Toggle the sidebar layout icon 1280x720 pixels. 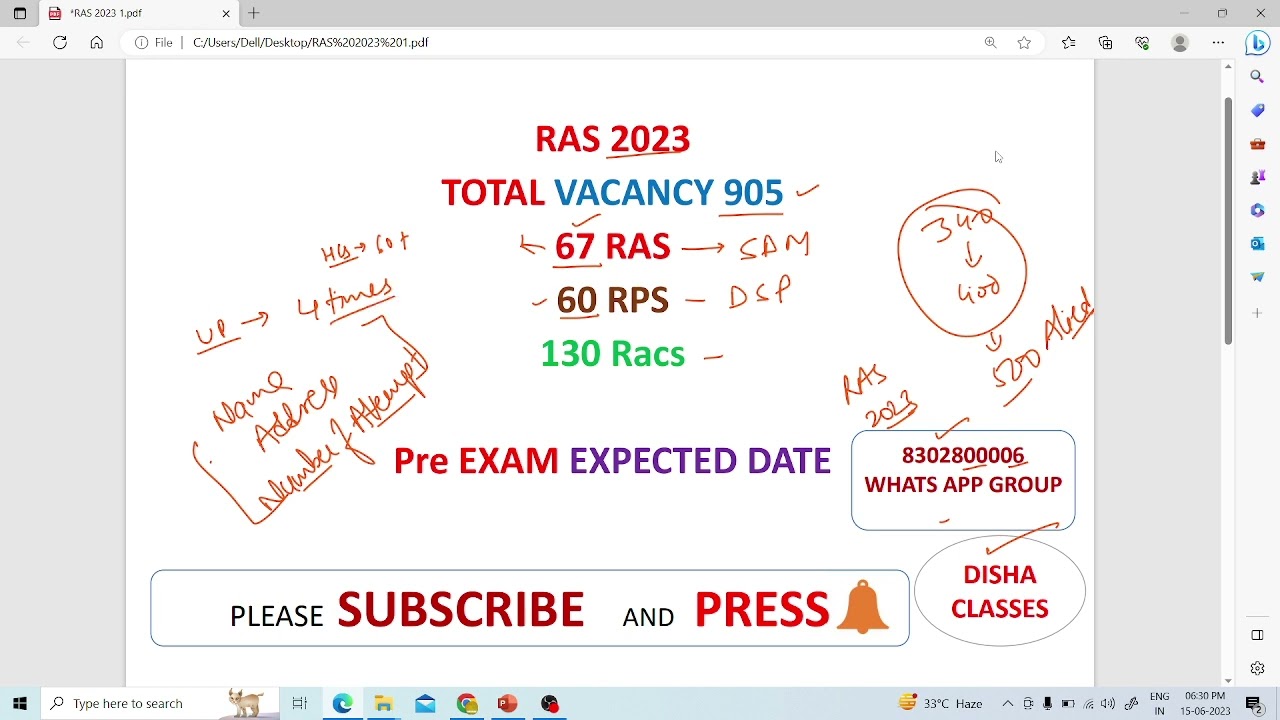coord(1257,635)
